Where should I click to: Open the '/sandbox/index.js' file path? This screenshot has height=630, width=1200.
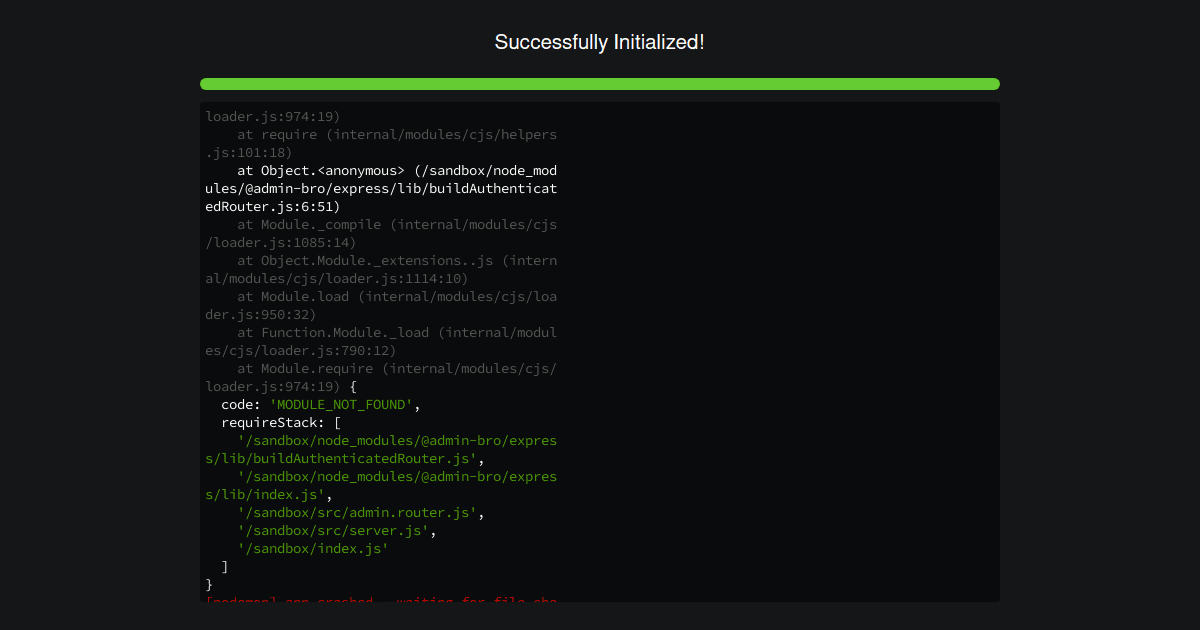pyautogui.click(x=310, y=548)
